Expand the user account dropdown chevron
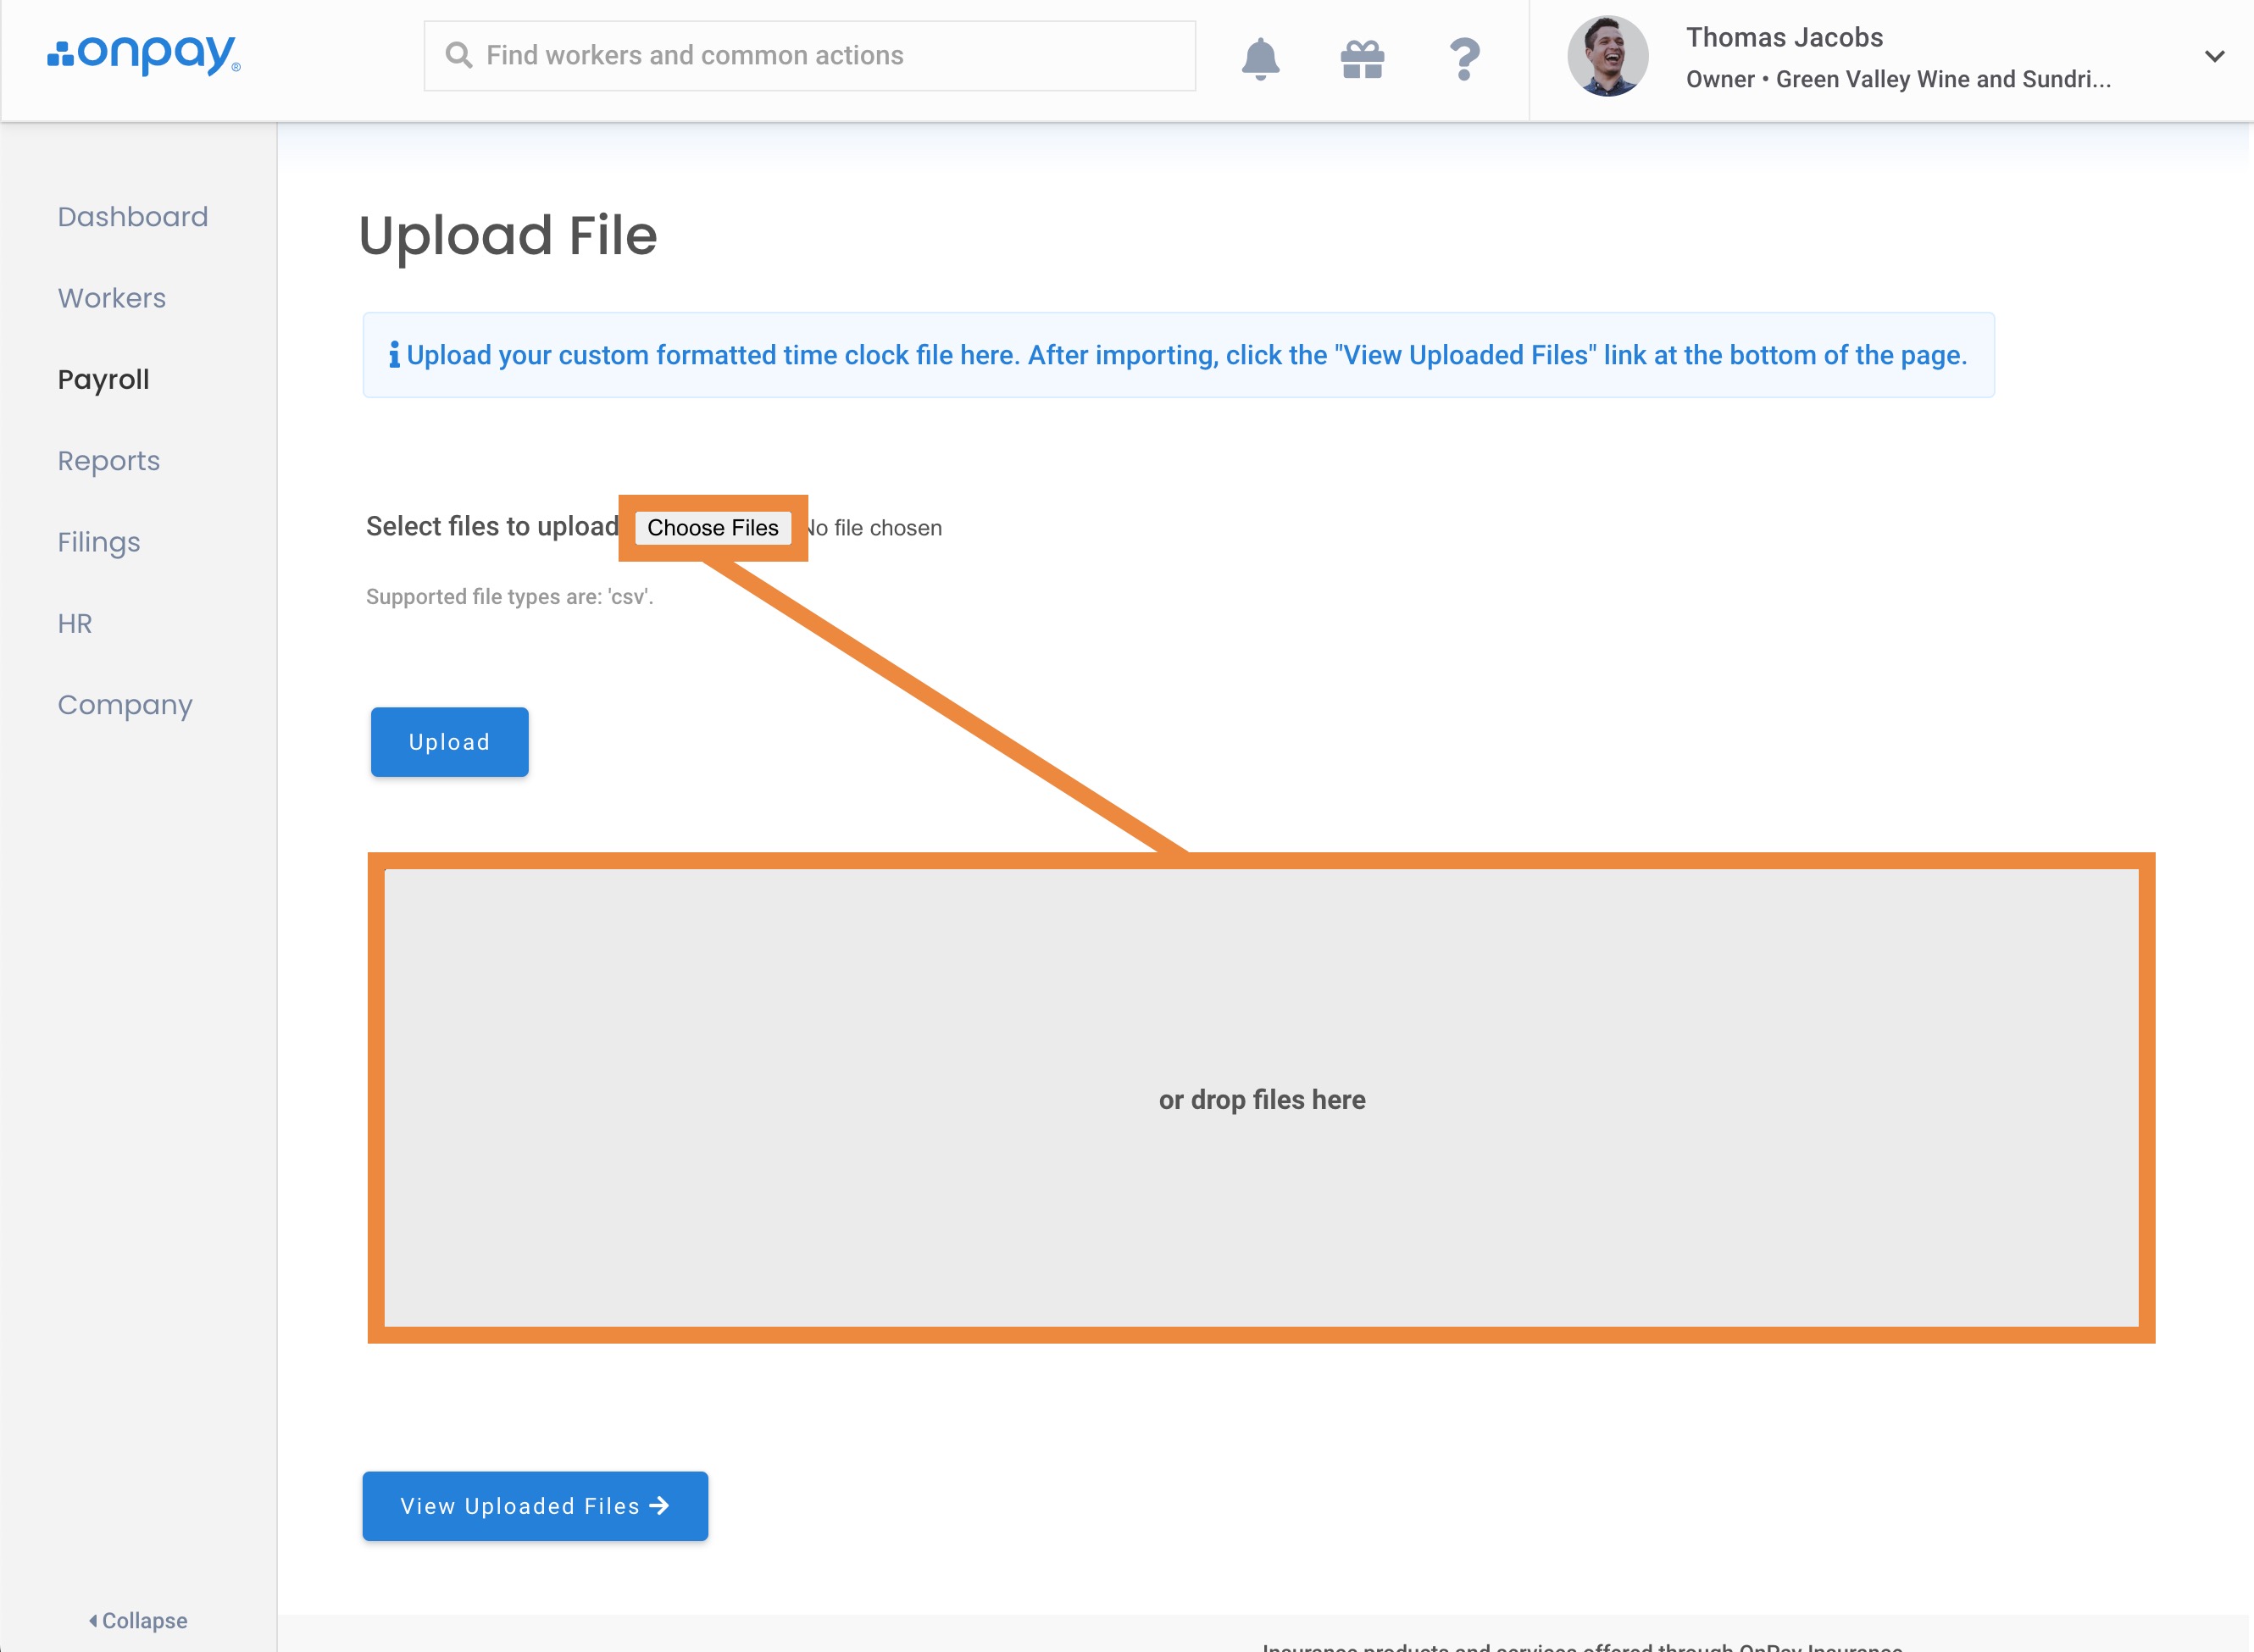The image size is (2254, 1652). pyautogui.click(x=2214, y=56)
